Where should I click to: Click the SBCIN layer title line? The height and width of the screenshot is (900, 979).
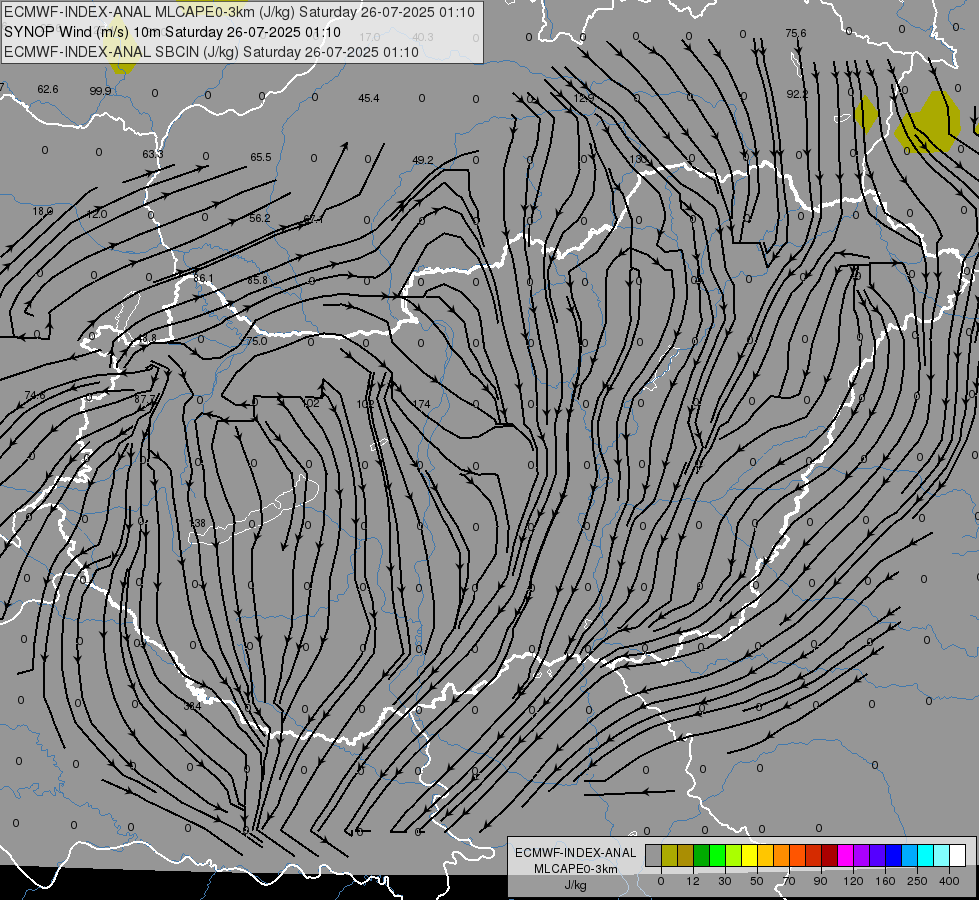(211, 52)
